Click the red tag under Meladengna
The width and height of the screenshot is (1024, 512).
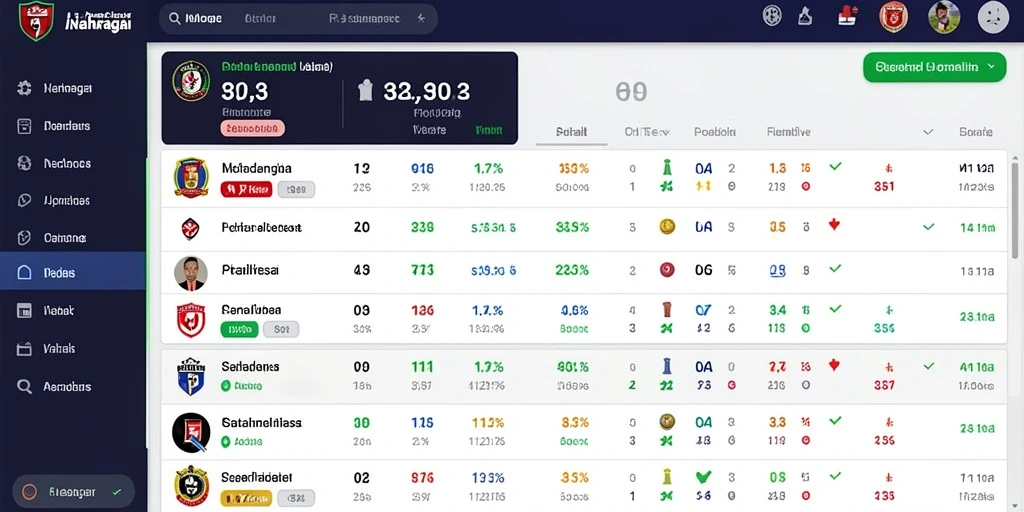(246, 189)
